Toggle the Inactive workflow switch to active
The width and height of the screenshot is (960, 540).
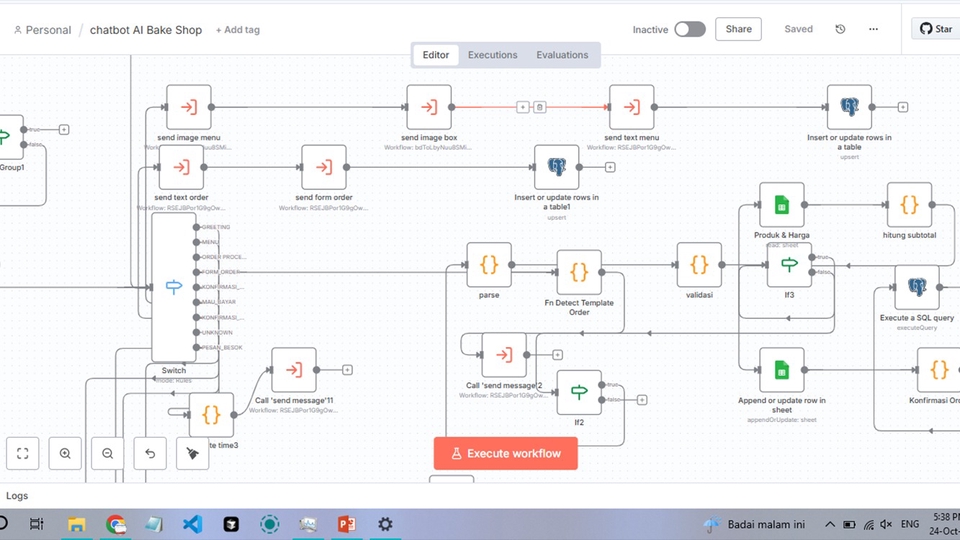coord(689,29)
